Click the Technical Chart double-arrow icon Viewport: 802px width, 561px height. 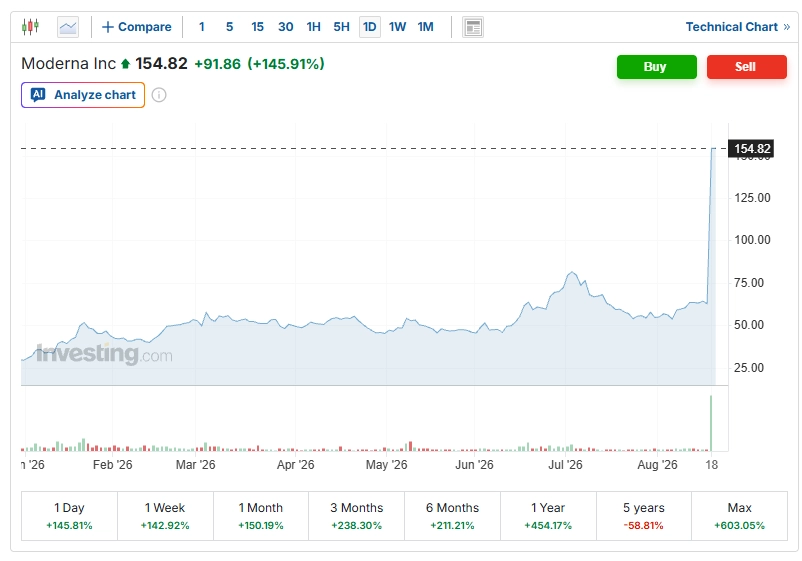pyautogui.click(x=787, y=27)
